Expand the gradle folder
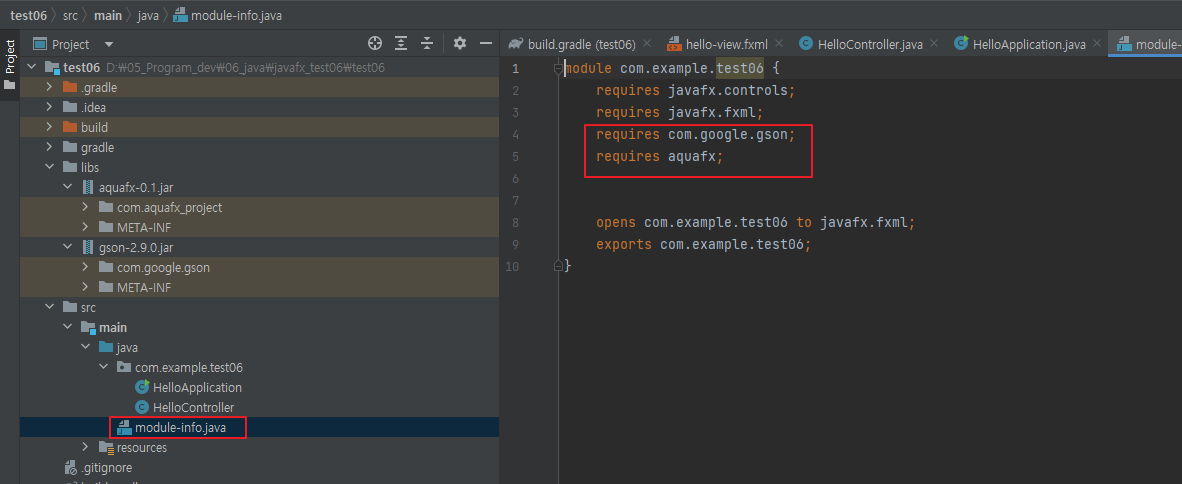The width and height of the screenshot is (1182, 484). tap(49, 147)
